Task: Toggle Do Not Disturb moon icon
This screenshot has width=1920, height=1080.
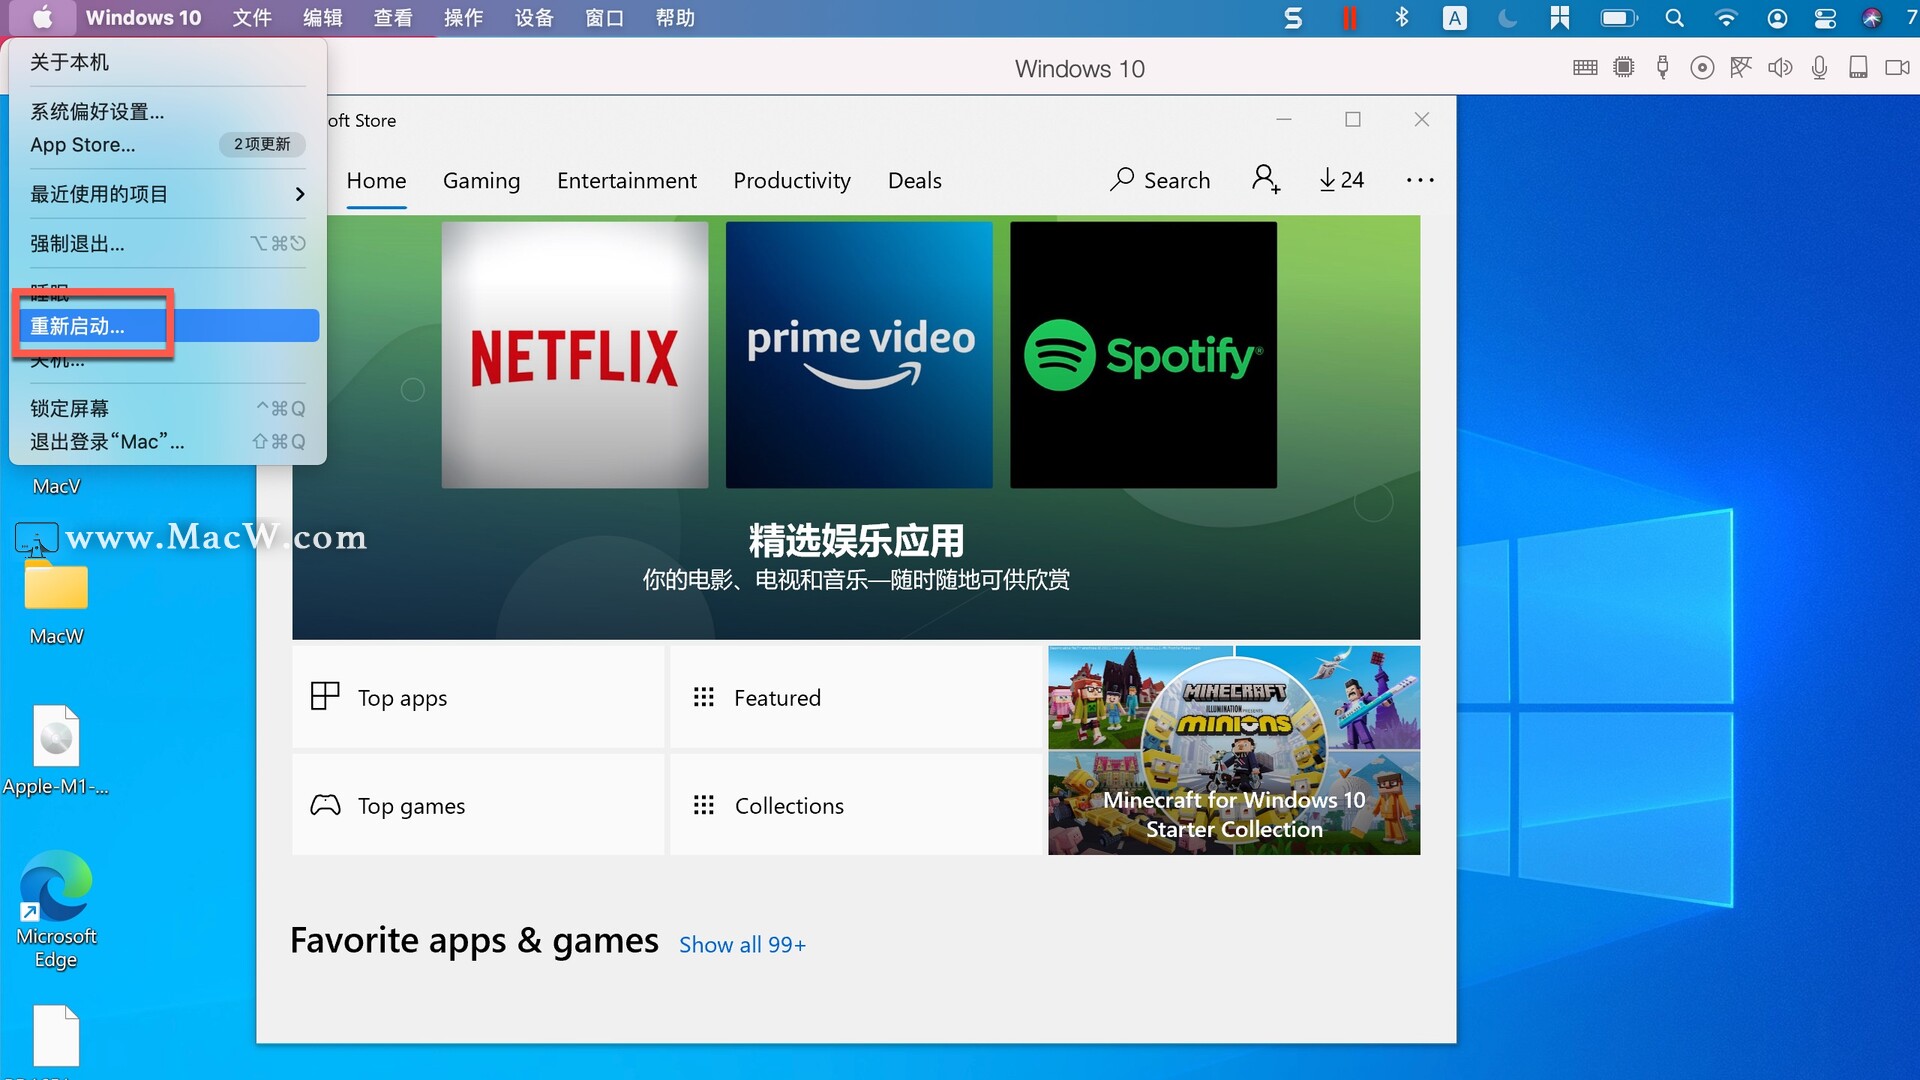Action: point(1507,18)
